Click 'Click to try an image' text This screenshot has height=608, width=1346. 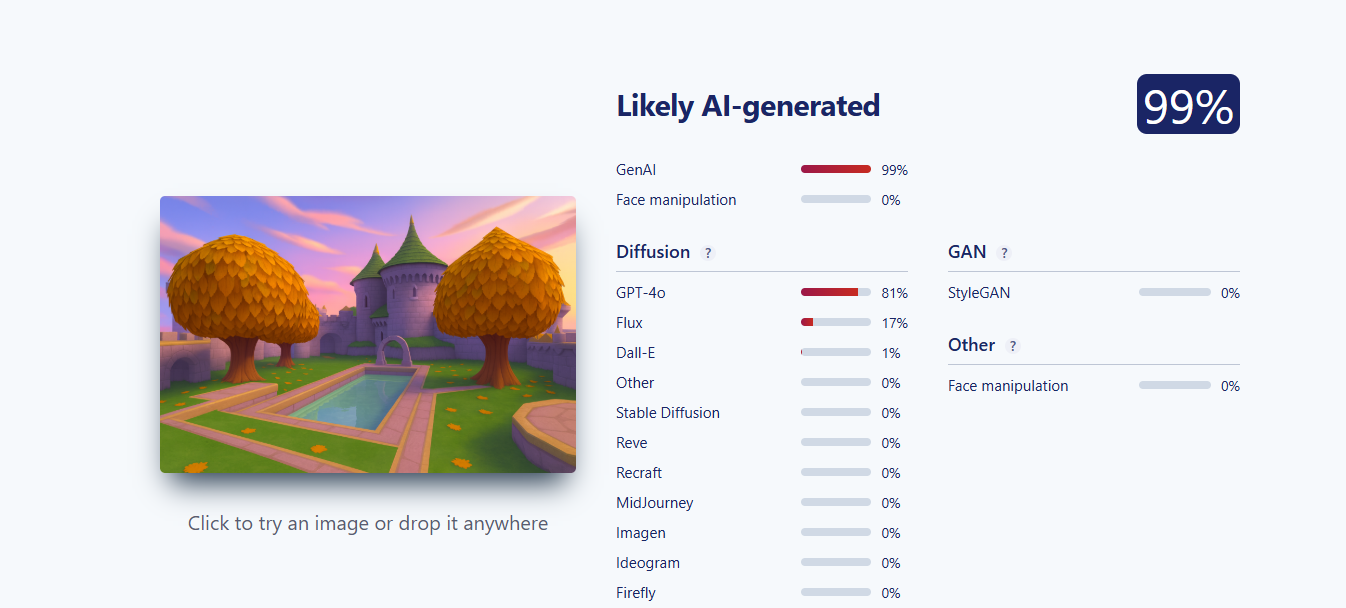[368, 523]
